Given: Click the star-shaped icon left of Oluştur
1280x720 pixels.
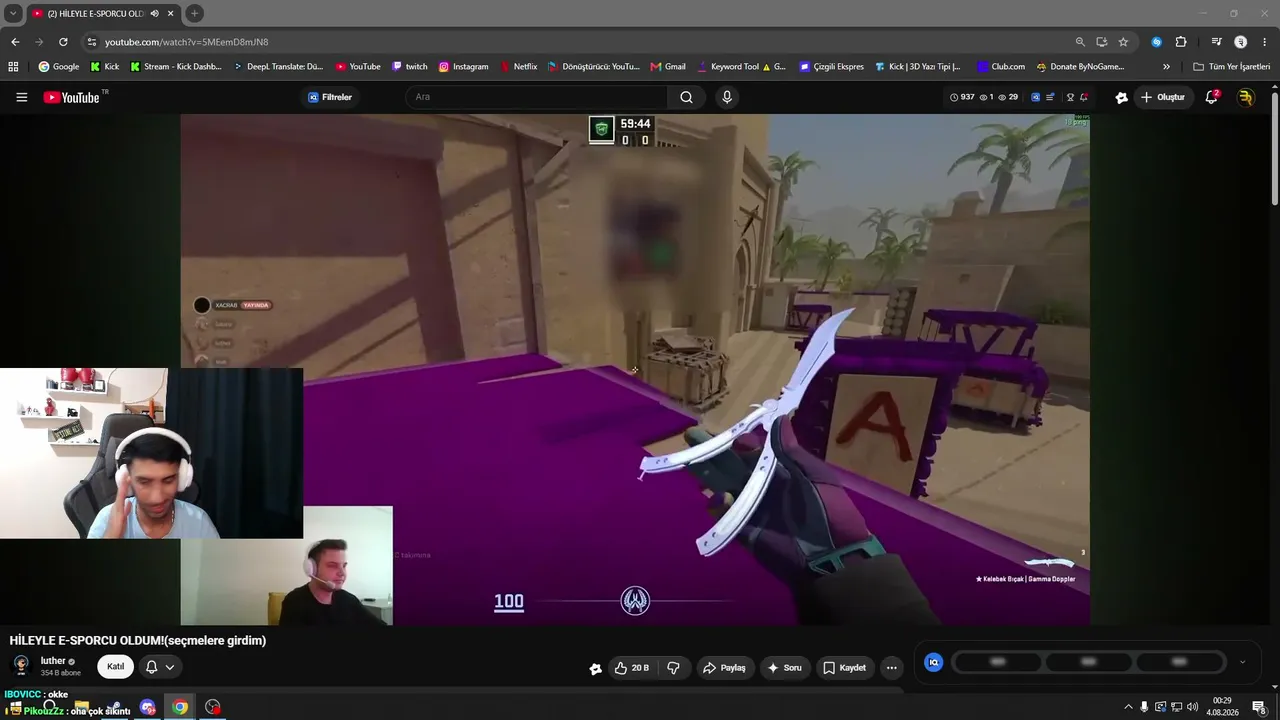Looking at the screenshot, I should coord(1121,97).
